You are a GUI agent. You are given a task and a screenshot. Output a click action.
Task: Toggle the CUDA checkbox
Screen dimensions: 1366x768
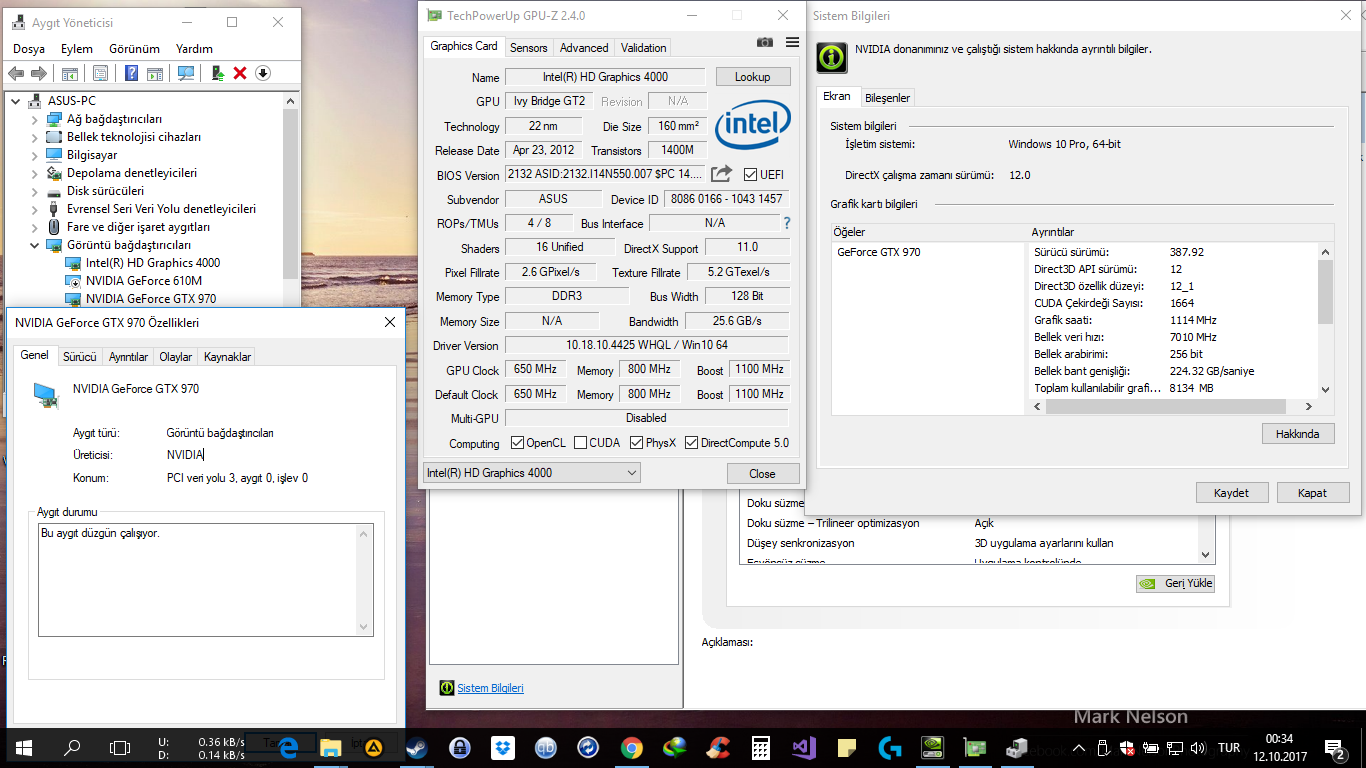(579, 443)
